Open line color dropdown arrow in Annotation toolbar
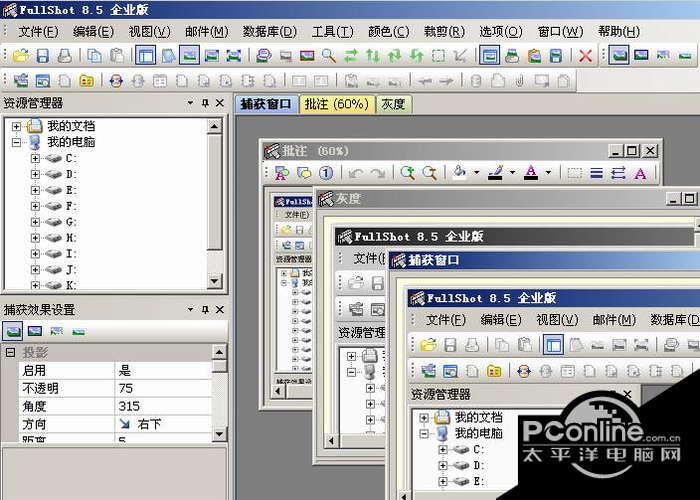This screenshot has height=500, width=700. (x=512, y=172)
